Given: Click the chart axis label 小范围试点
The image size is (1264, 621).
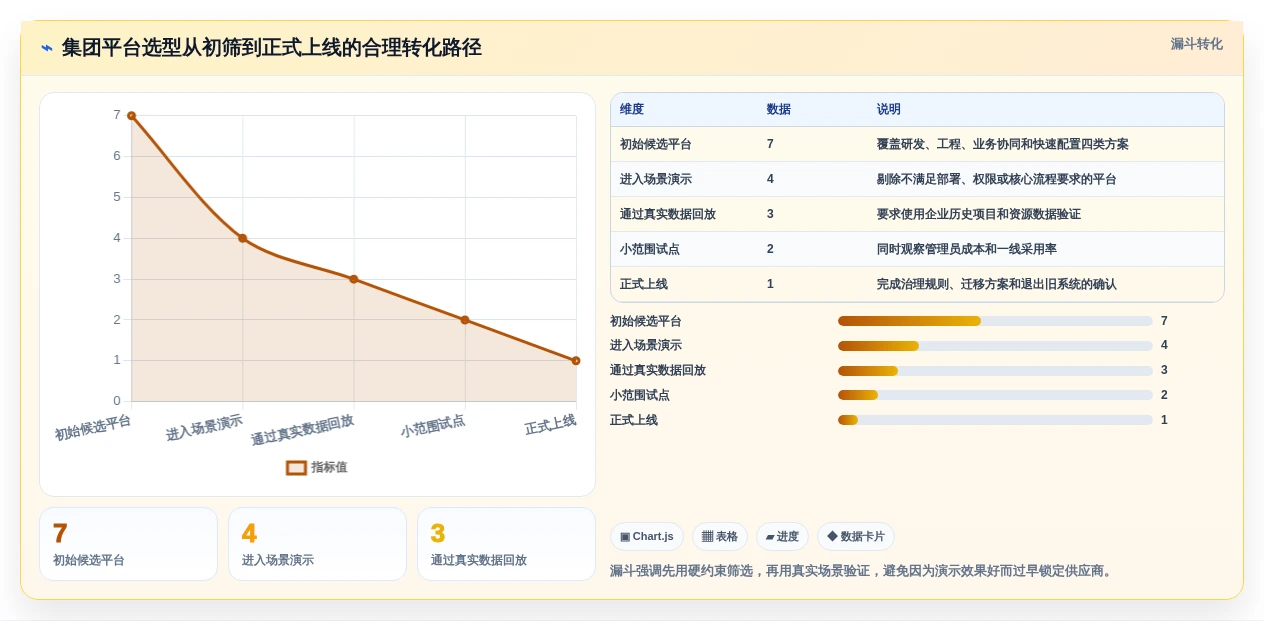Looking at the screenshot, I should (433, 426).
